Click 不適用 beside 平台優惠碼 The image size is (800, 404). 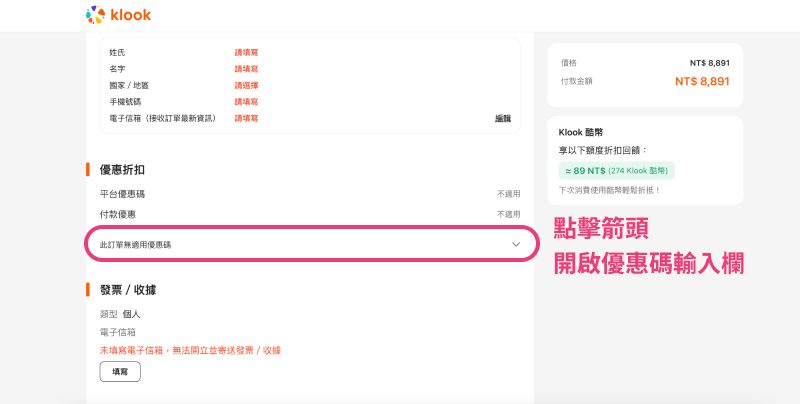509,194
